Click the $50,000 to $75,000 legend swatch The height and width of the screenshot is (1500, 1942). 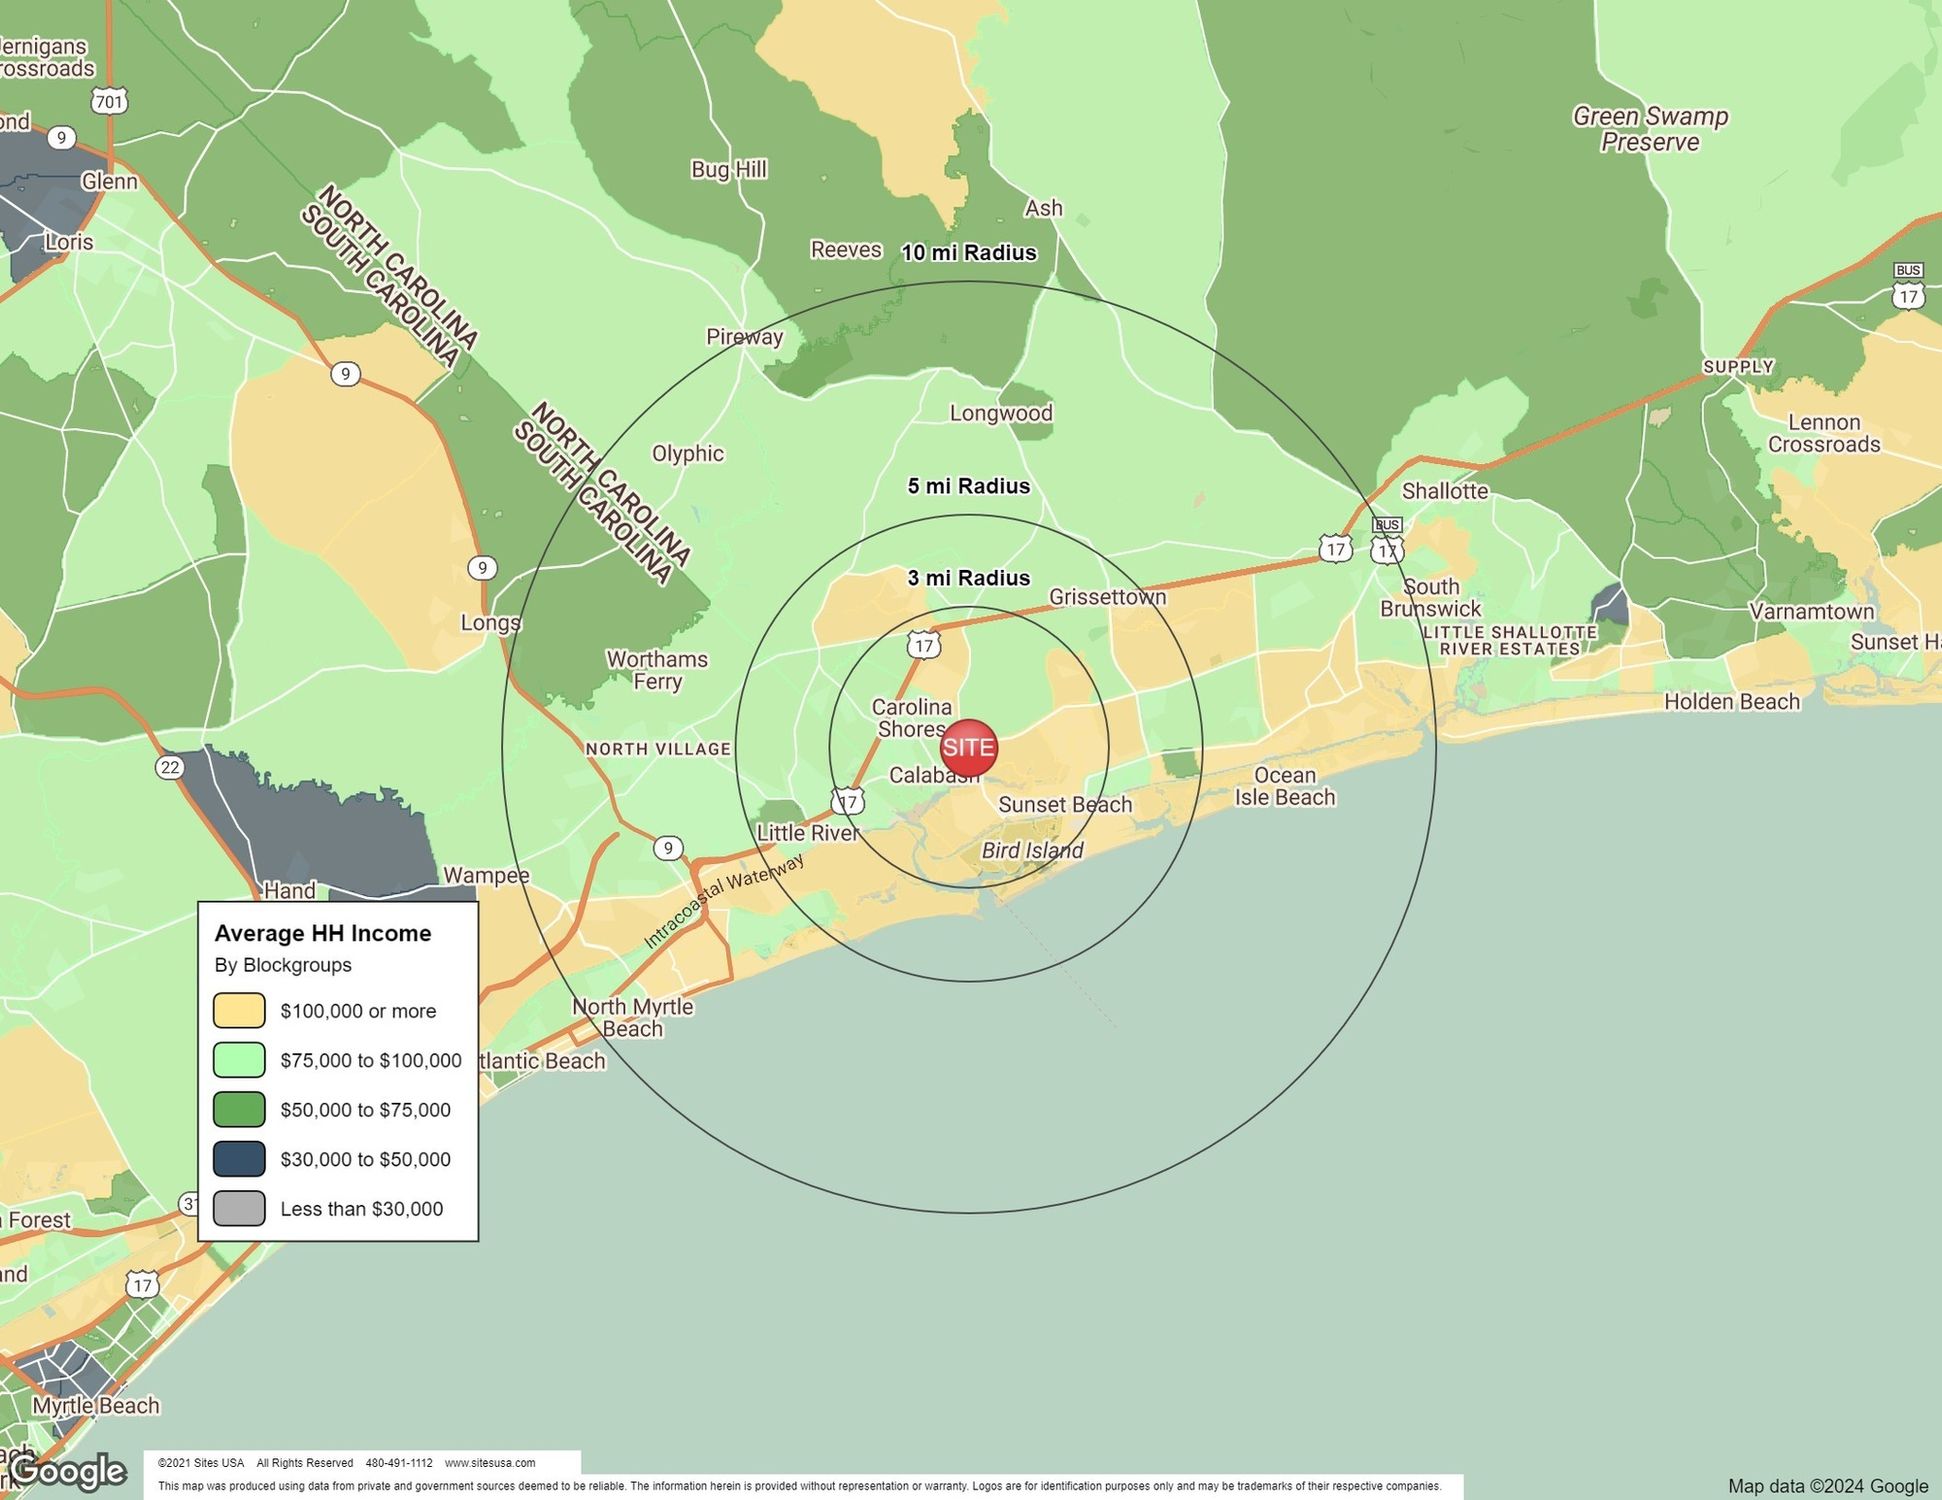coord(239,1109)
